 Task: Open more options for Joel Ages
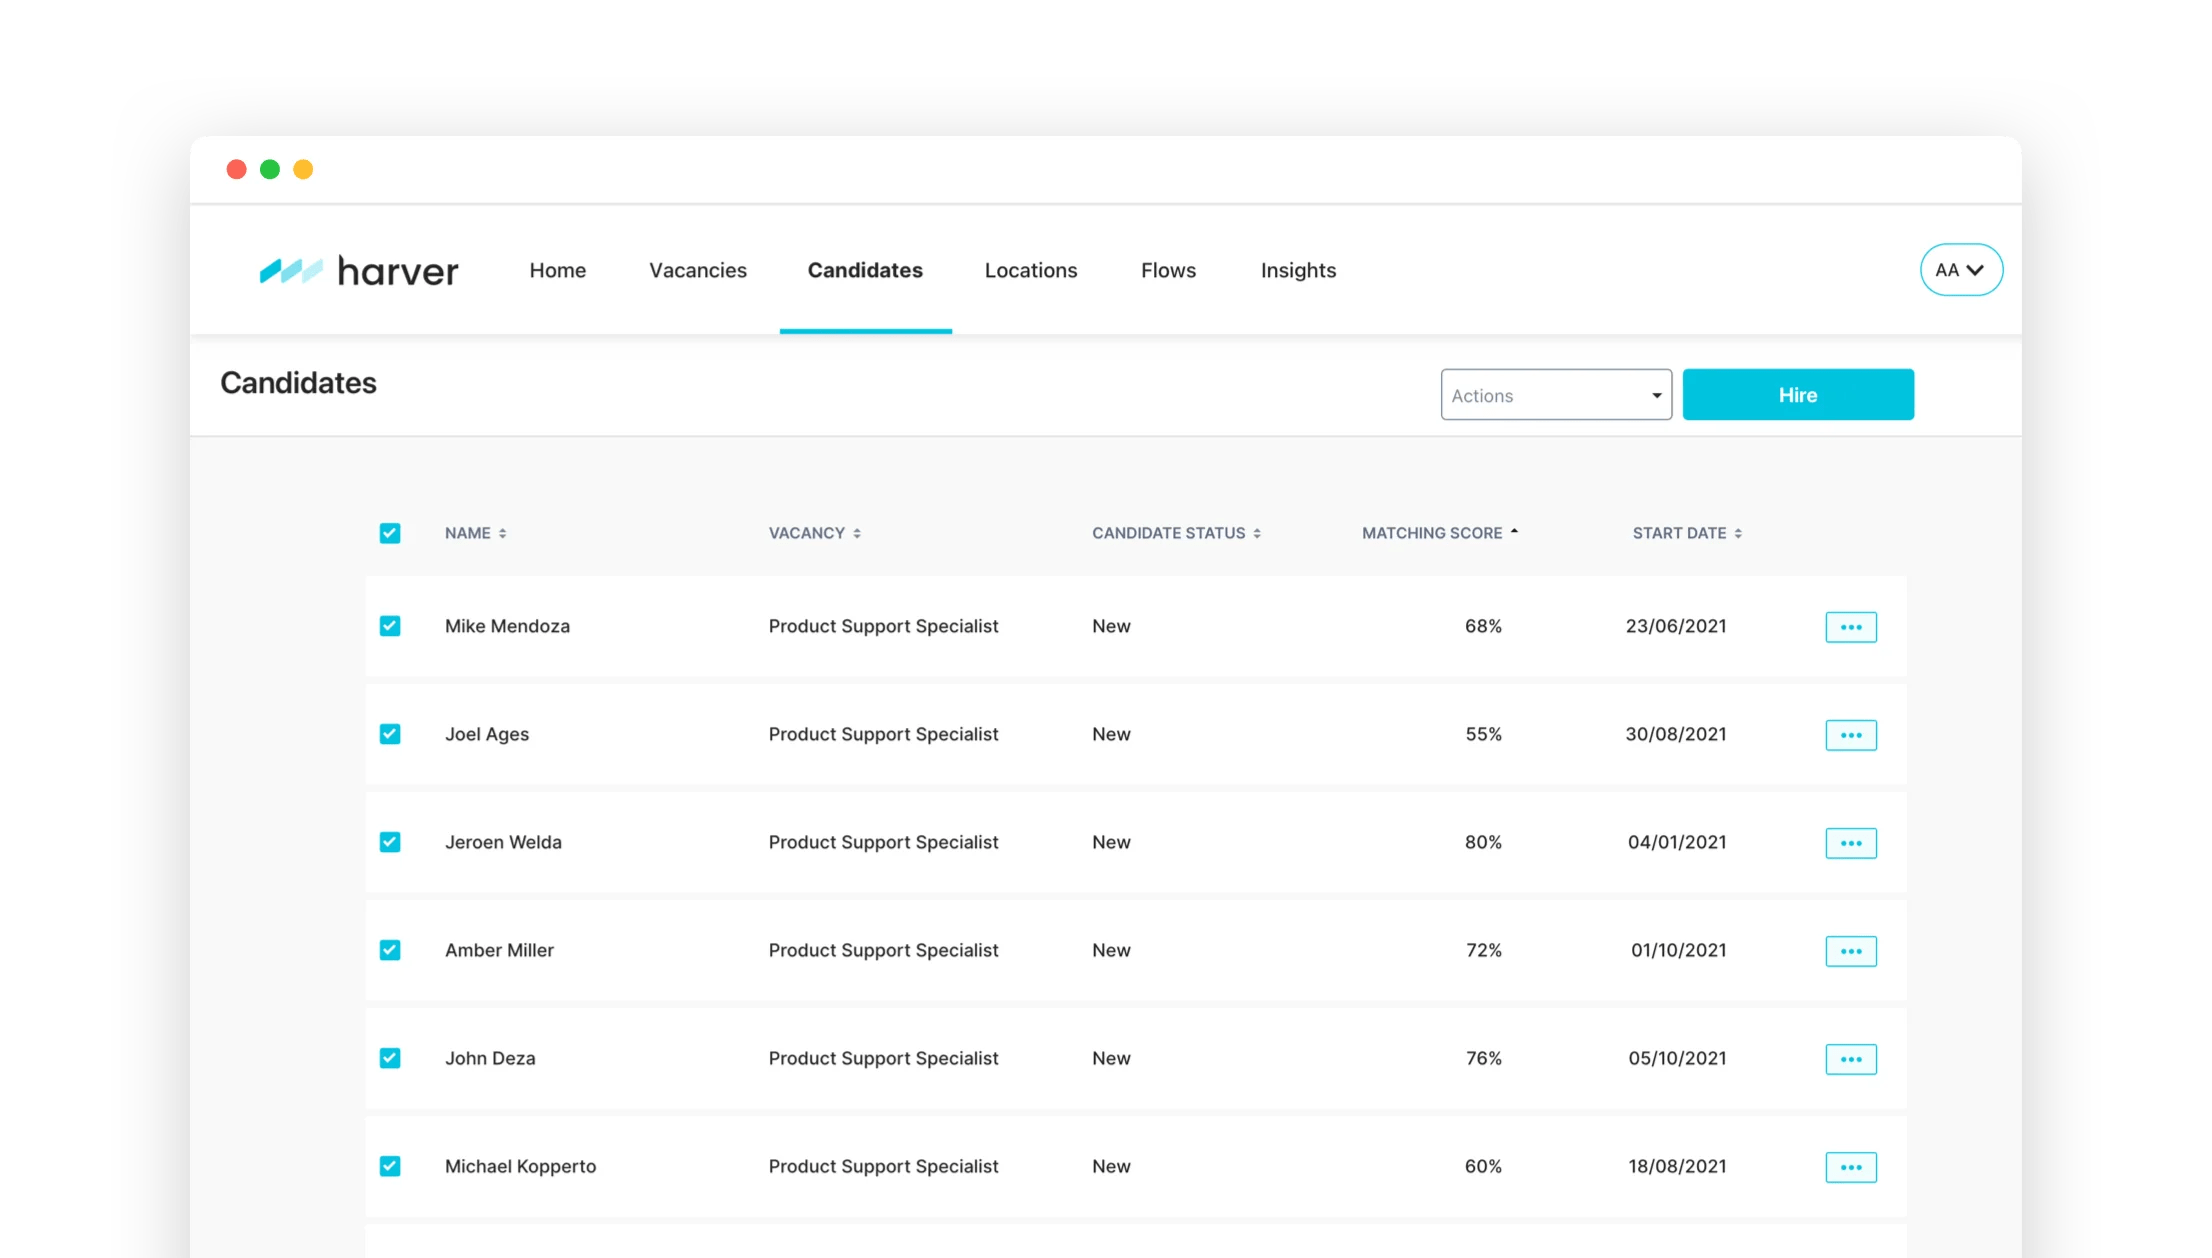(x=1850, y=735)
